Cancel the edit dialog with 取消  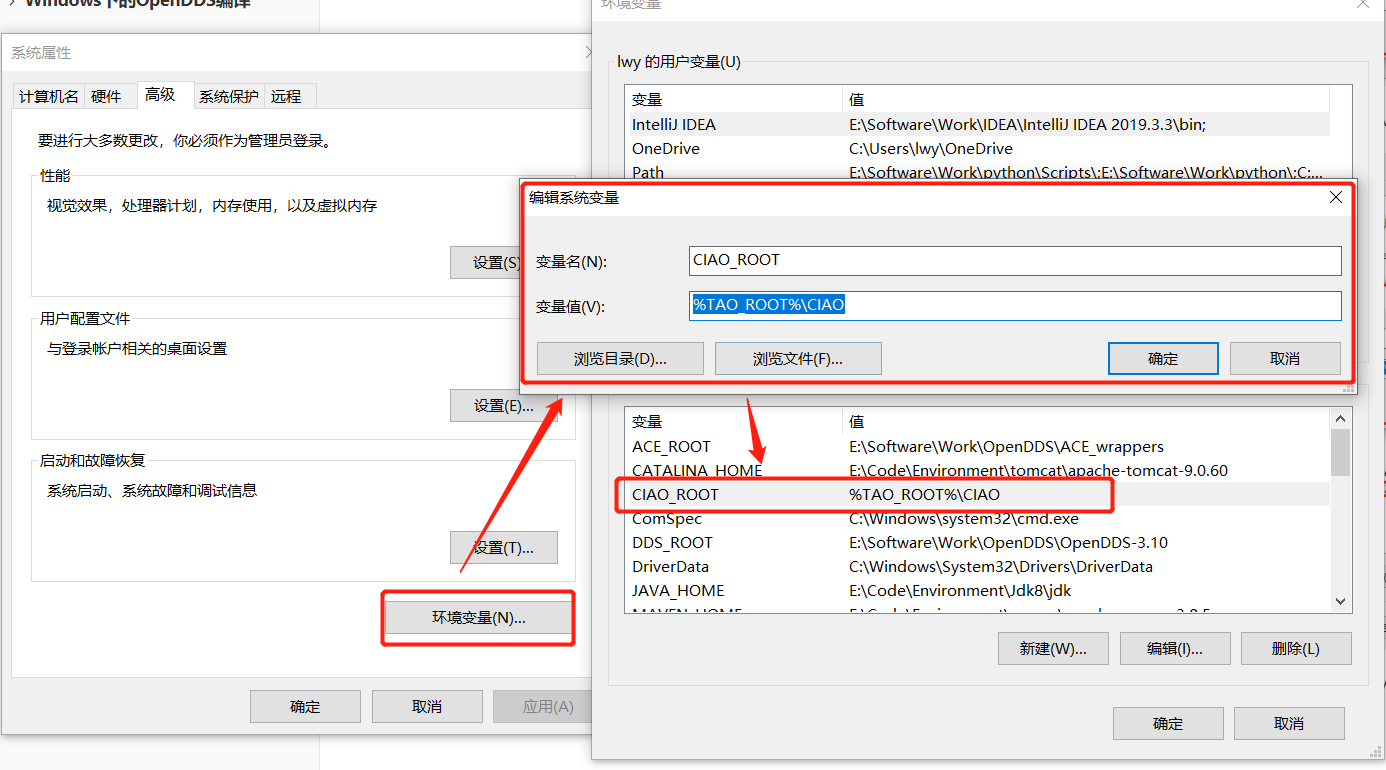point(1285,358)
